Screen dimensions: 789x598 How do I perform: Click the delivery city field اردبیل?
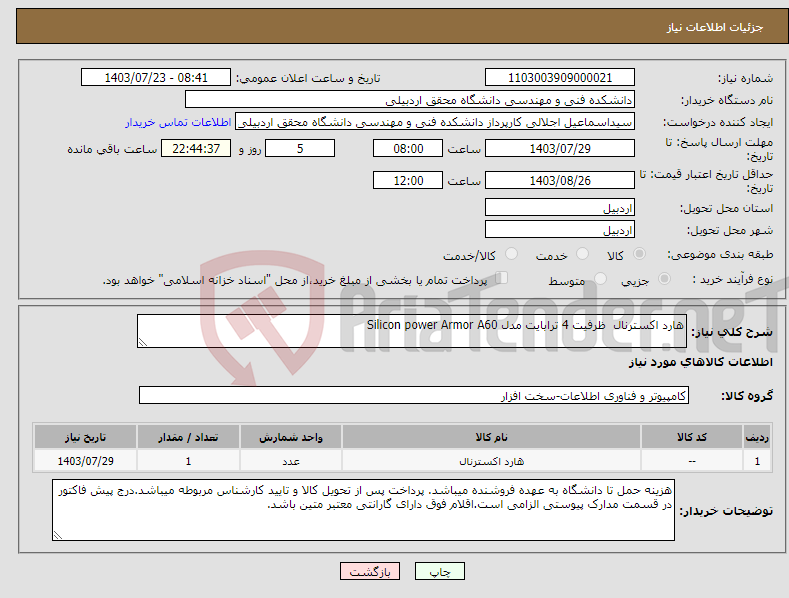(560, 230)
